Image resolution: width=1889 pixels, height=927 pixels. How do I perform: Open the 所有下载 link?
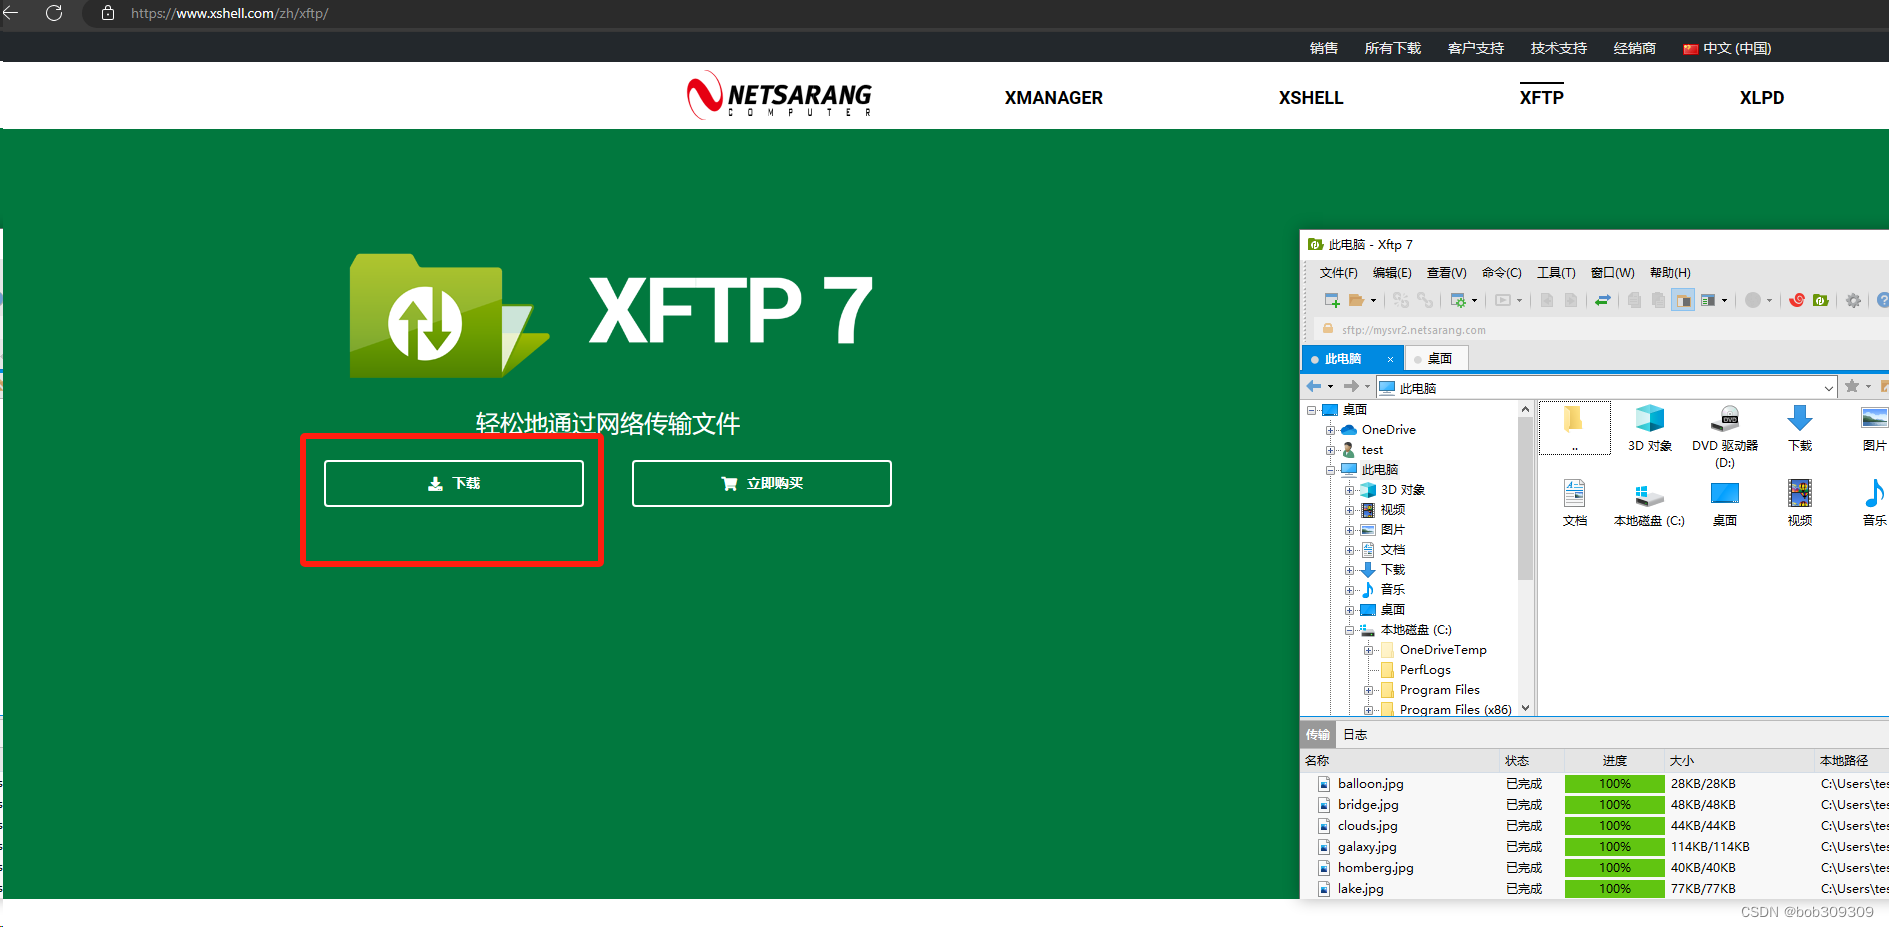(x=1392, y=48)
